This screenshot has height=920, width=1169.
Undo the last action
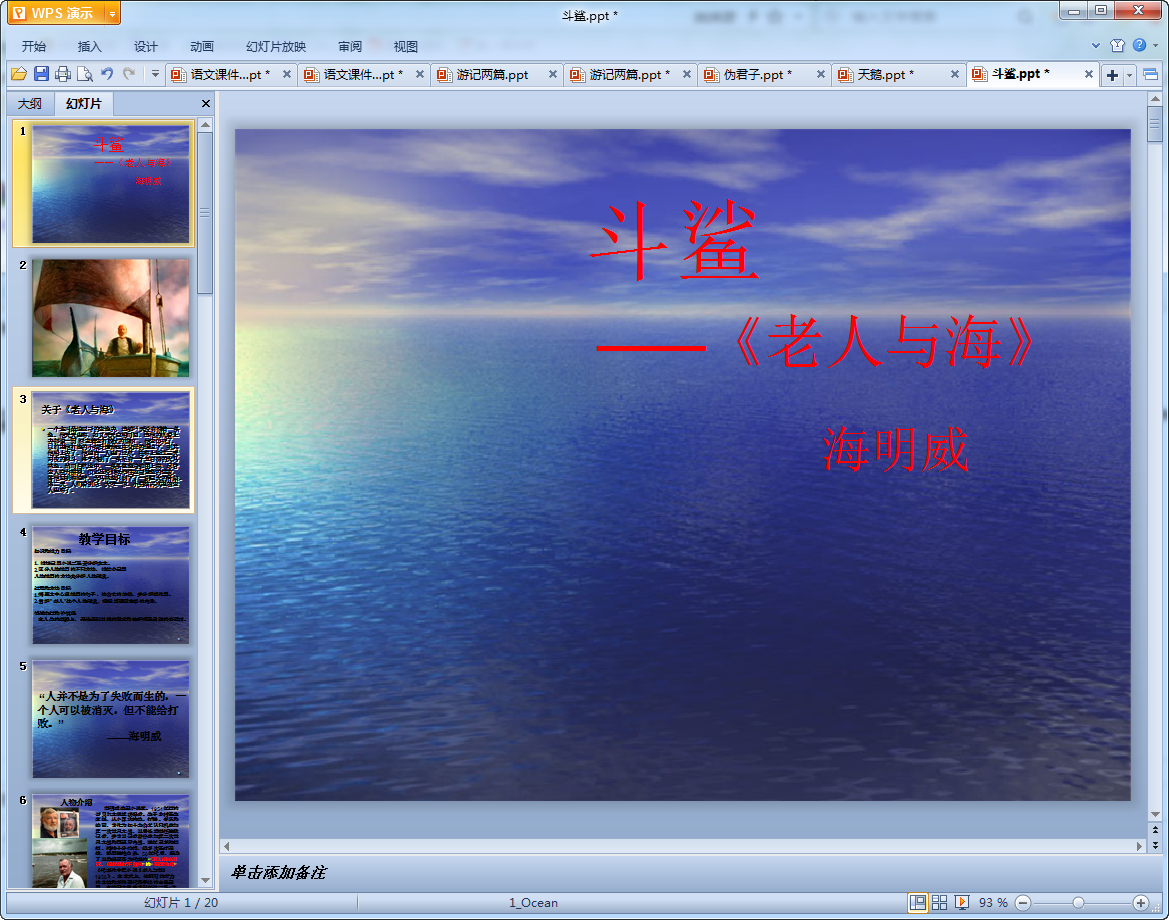click(107, 74)
